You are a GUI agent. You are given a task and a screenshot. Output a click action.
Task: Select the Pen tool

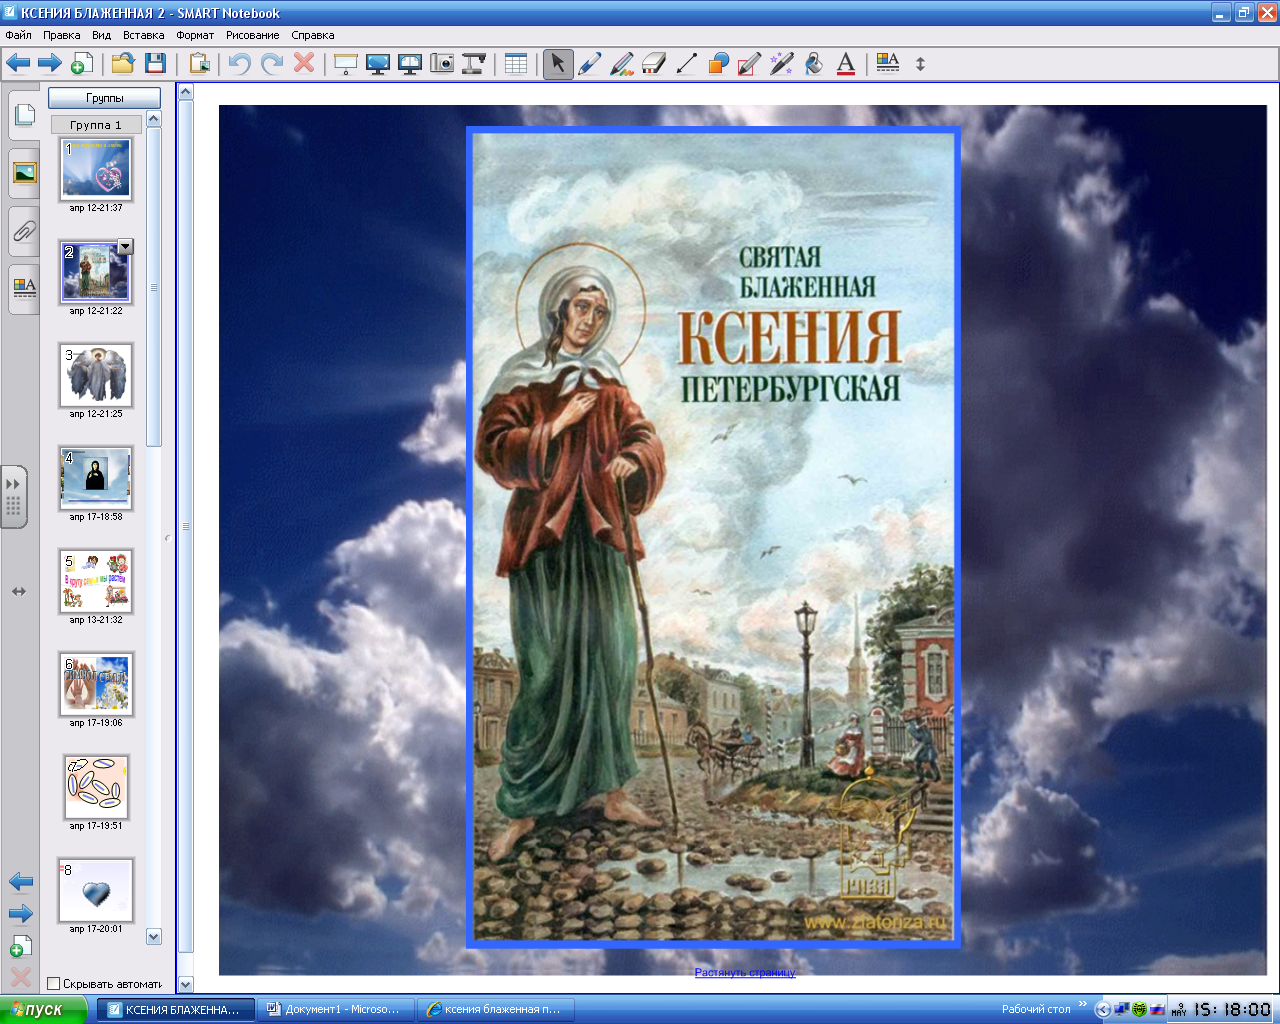(590, 64)
